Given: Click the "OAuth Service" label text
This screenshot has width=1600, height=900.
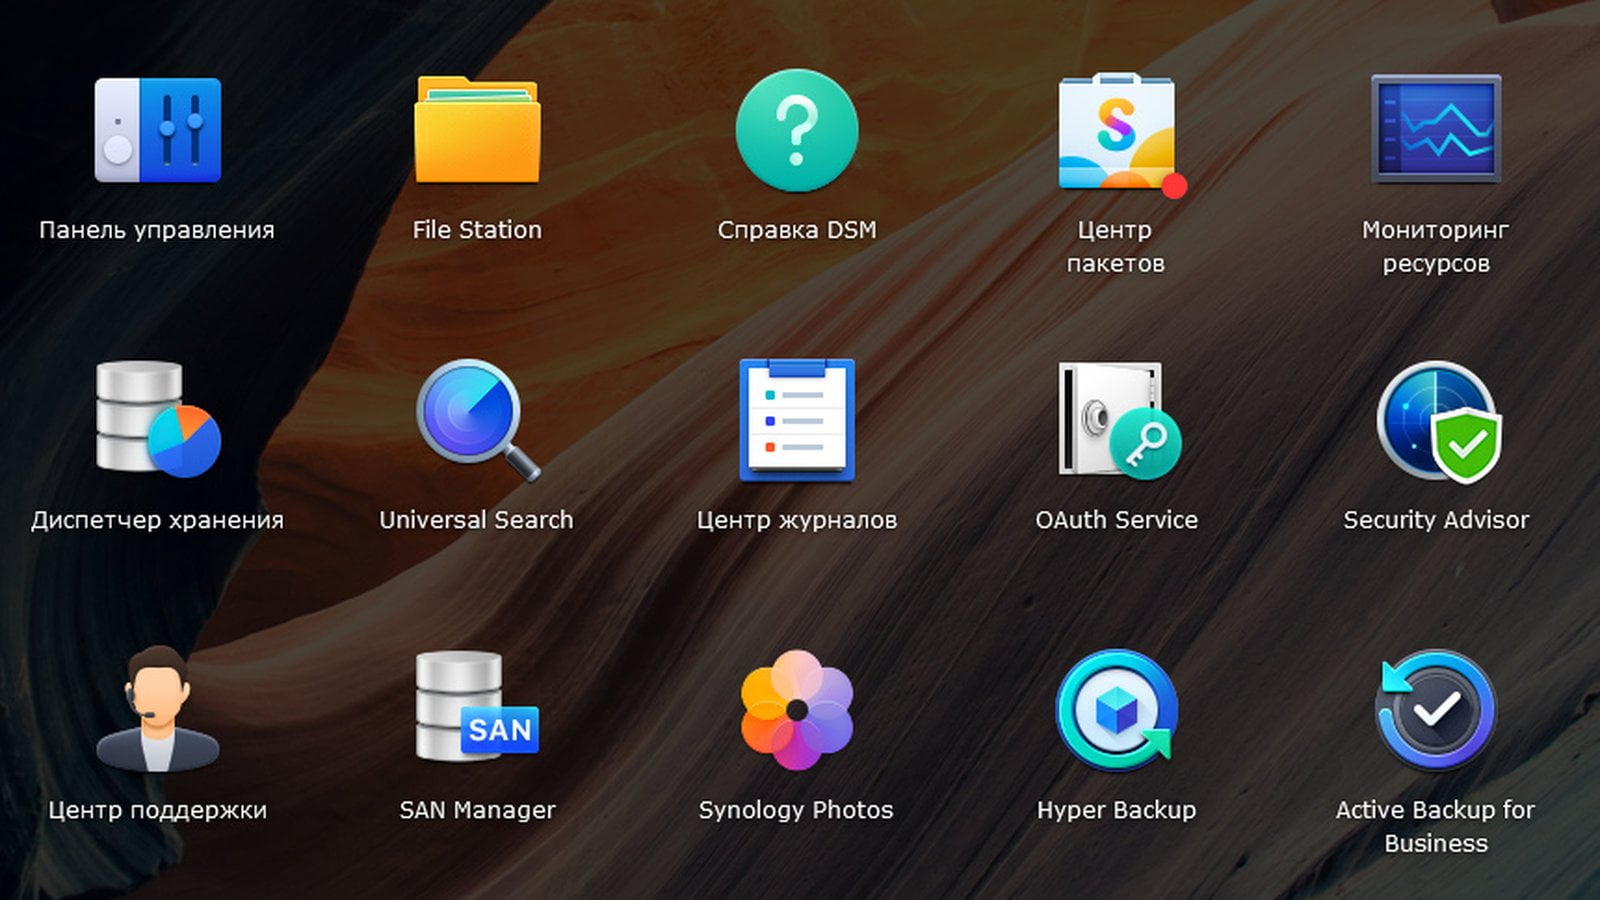Looking at the screenshot, I should click(x=1117, y=520).
